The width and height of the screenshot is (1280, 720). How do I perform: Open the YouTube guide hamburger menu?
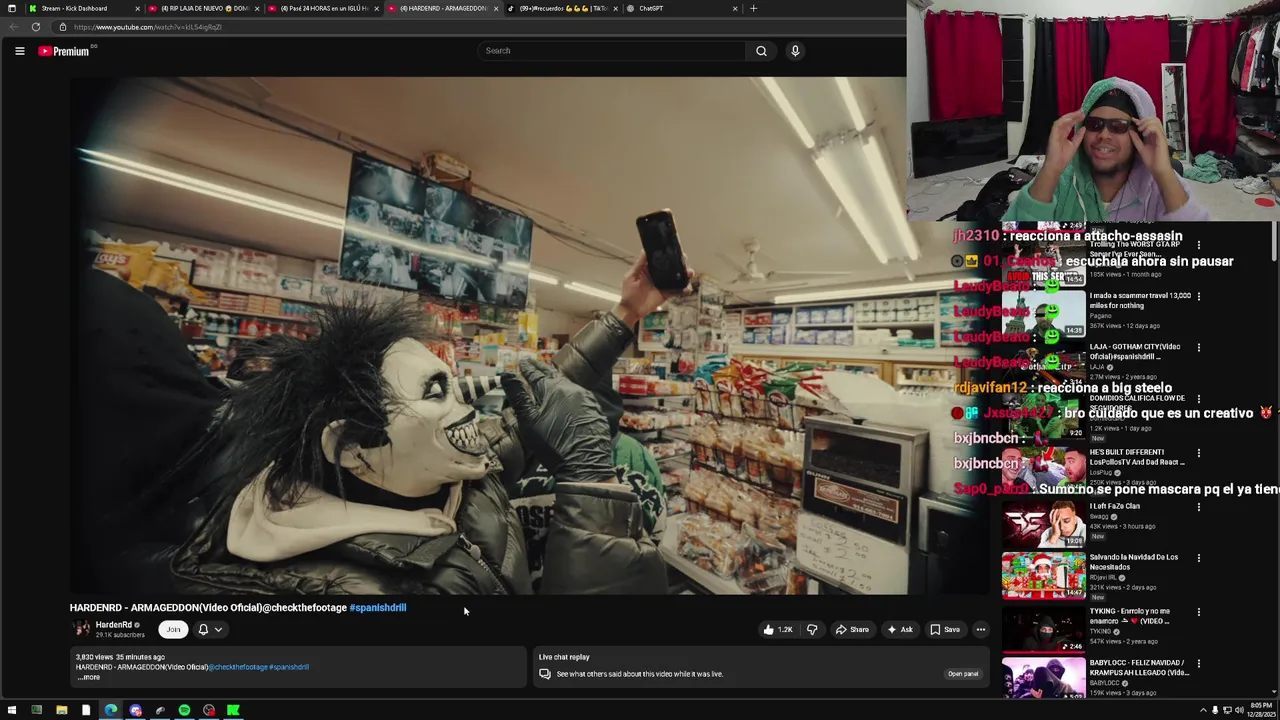click(x=19, y=51)
